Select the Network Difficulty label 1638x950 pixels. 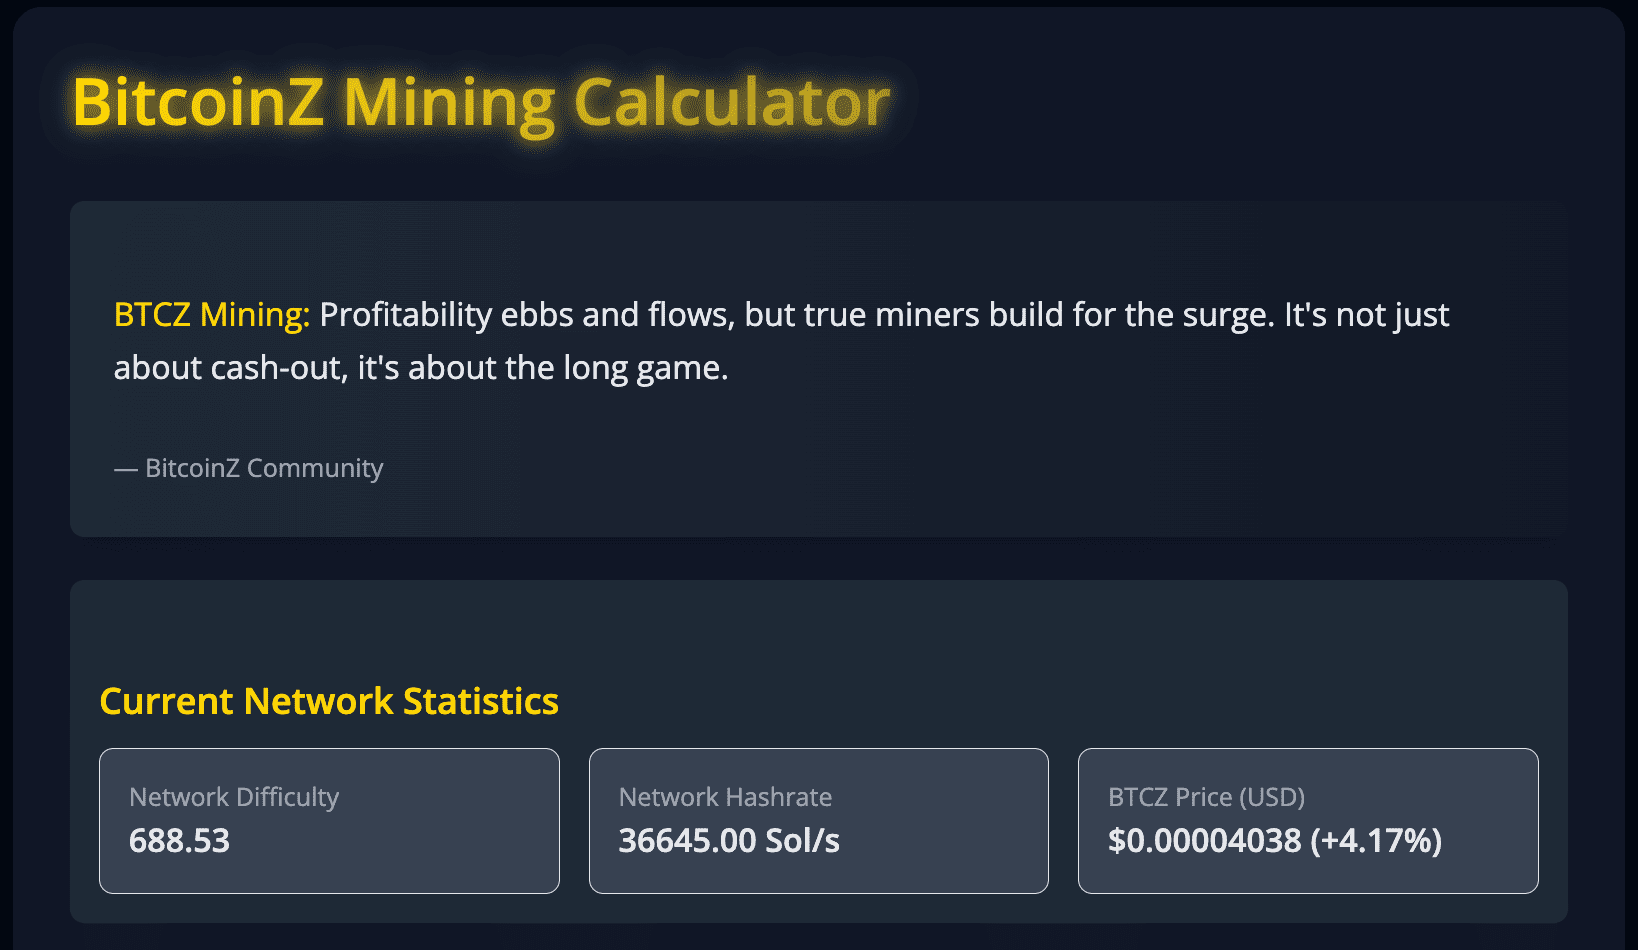(234, 797)
